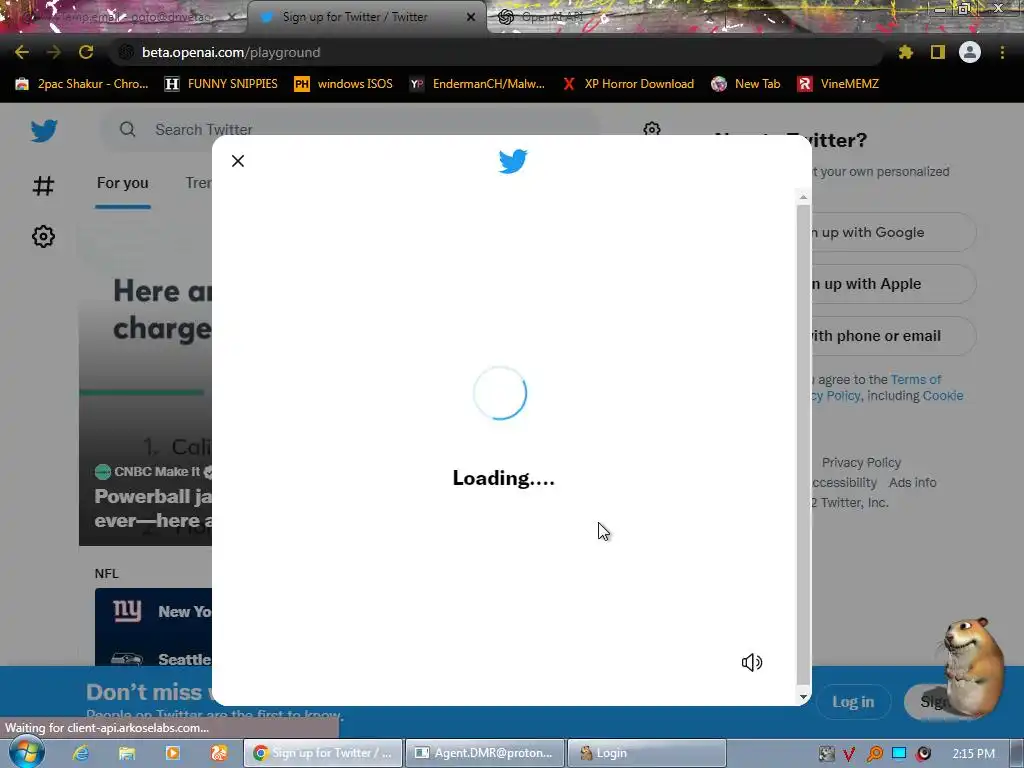Toggle the browser side panel icon

pos(938,52)
